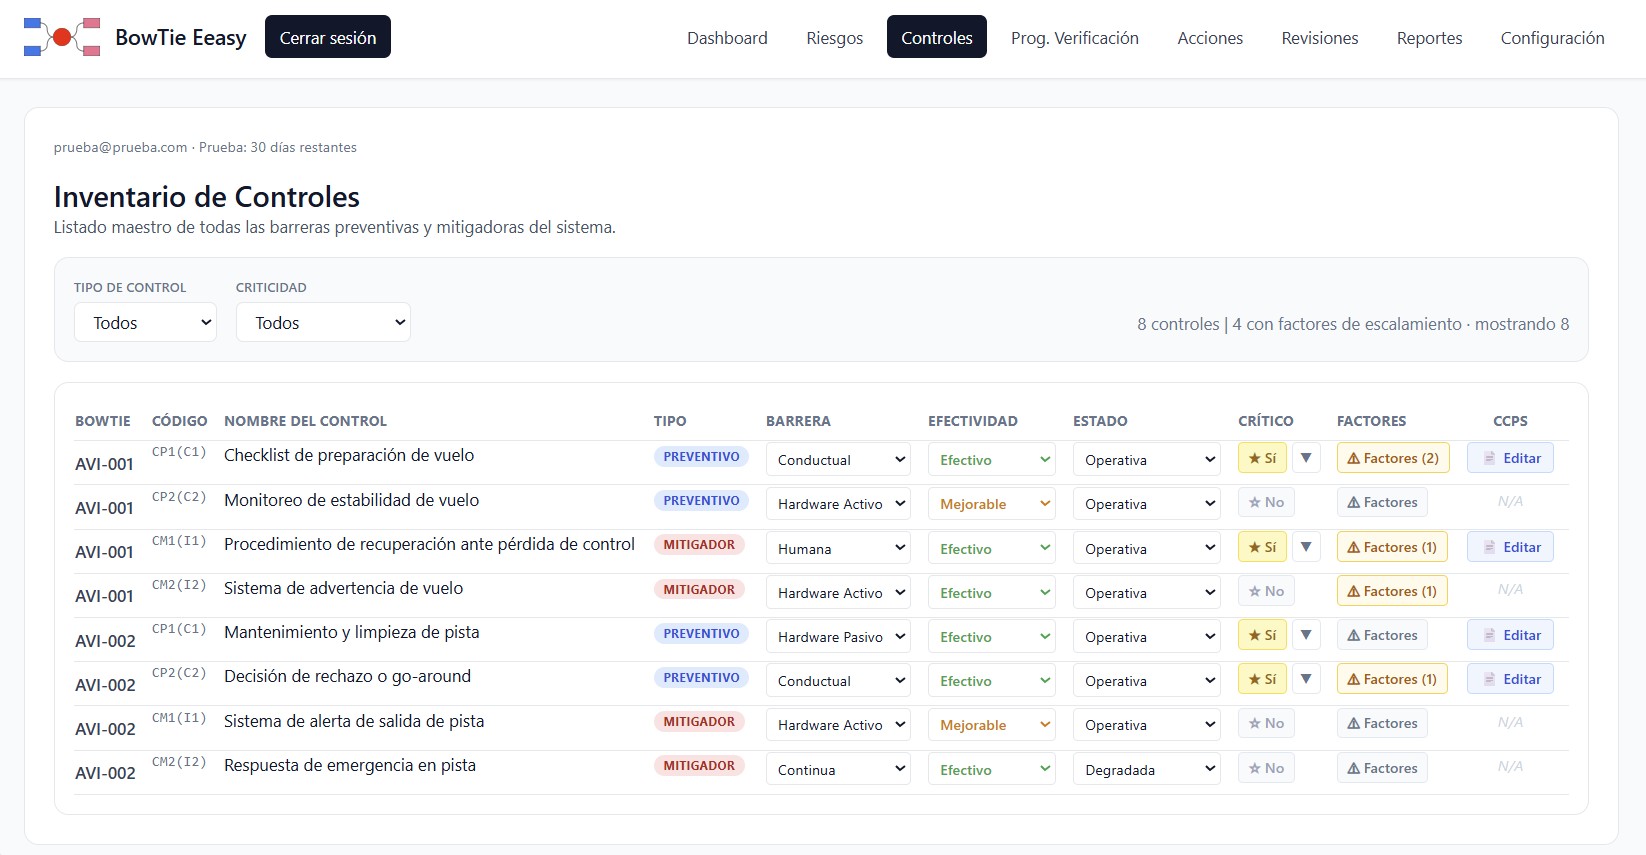Viewport: 1646px width, 855px height.
Task: Open triangle expander beside Checklist de preparación critical
Action: pos(1306,458)
